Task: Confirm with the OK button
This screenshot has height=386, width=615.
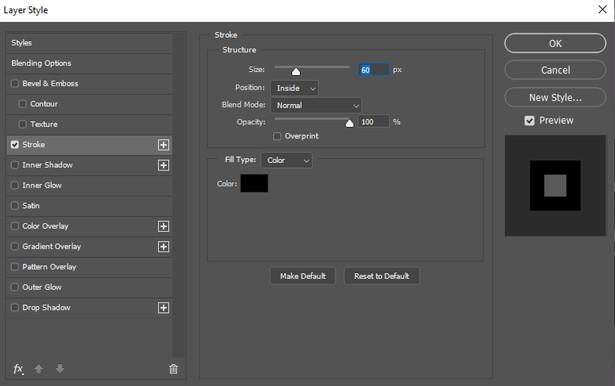Action: click(x=555, y=43)
